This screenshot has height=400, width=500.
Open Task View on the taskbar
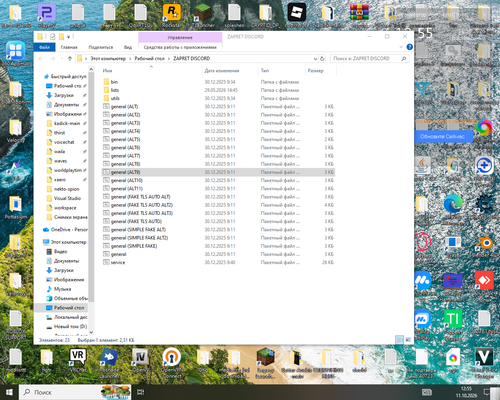click(x=141, y=392)
